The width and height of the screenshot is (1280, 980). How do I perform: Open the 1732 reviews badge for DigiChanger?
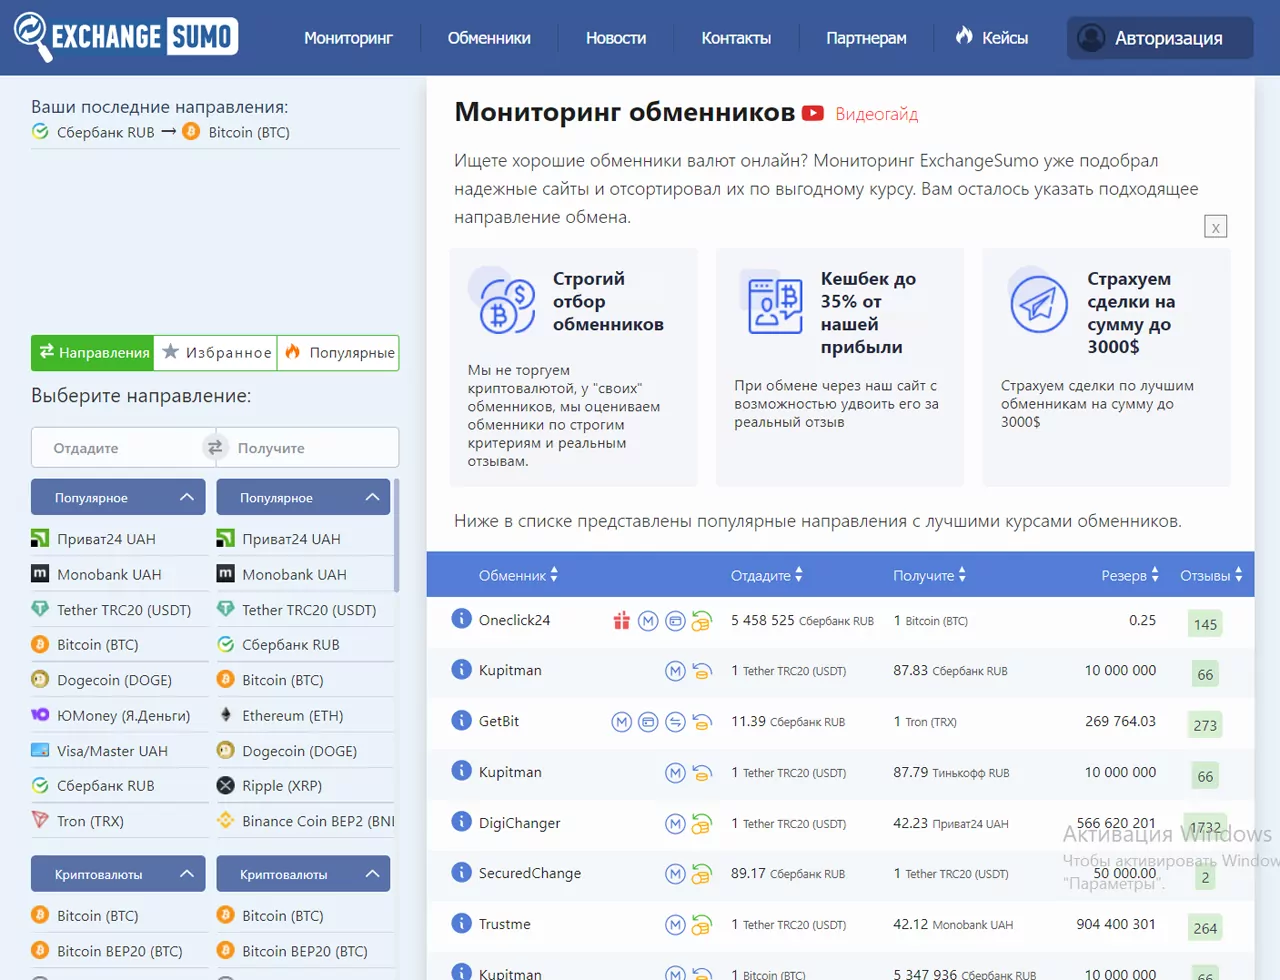tap(1205, 827)
